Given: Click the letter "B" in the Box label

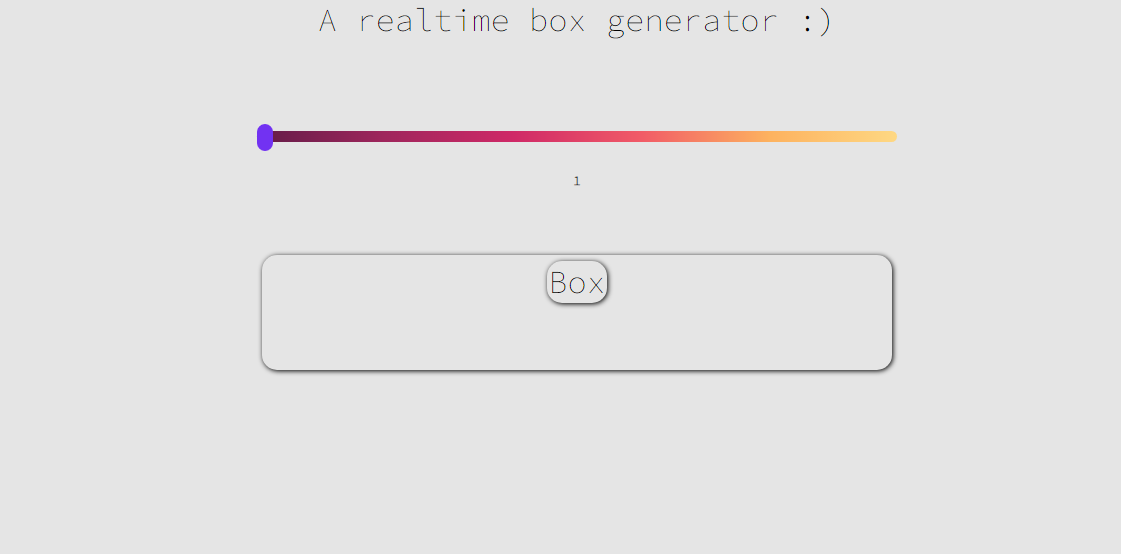Looking at the screenshot, I should click(x=559, y=284).
